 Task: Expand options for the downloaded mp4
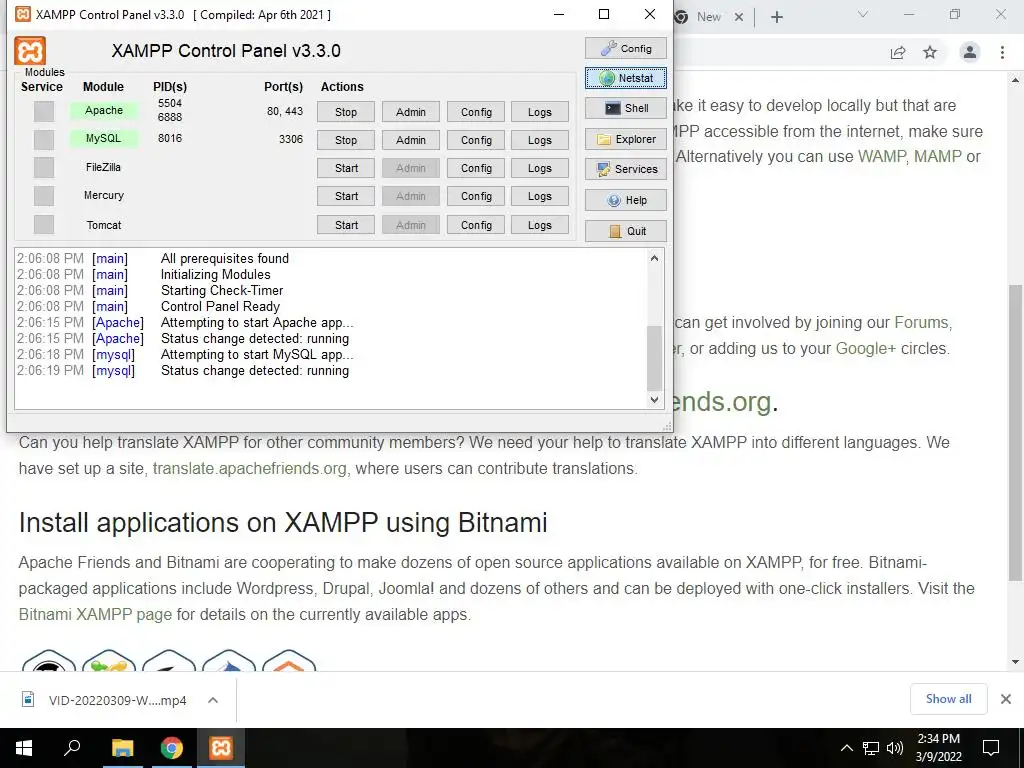pyautogui.click(x=213, y=700)
